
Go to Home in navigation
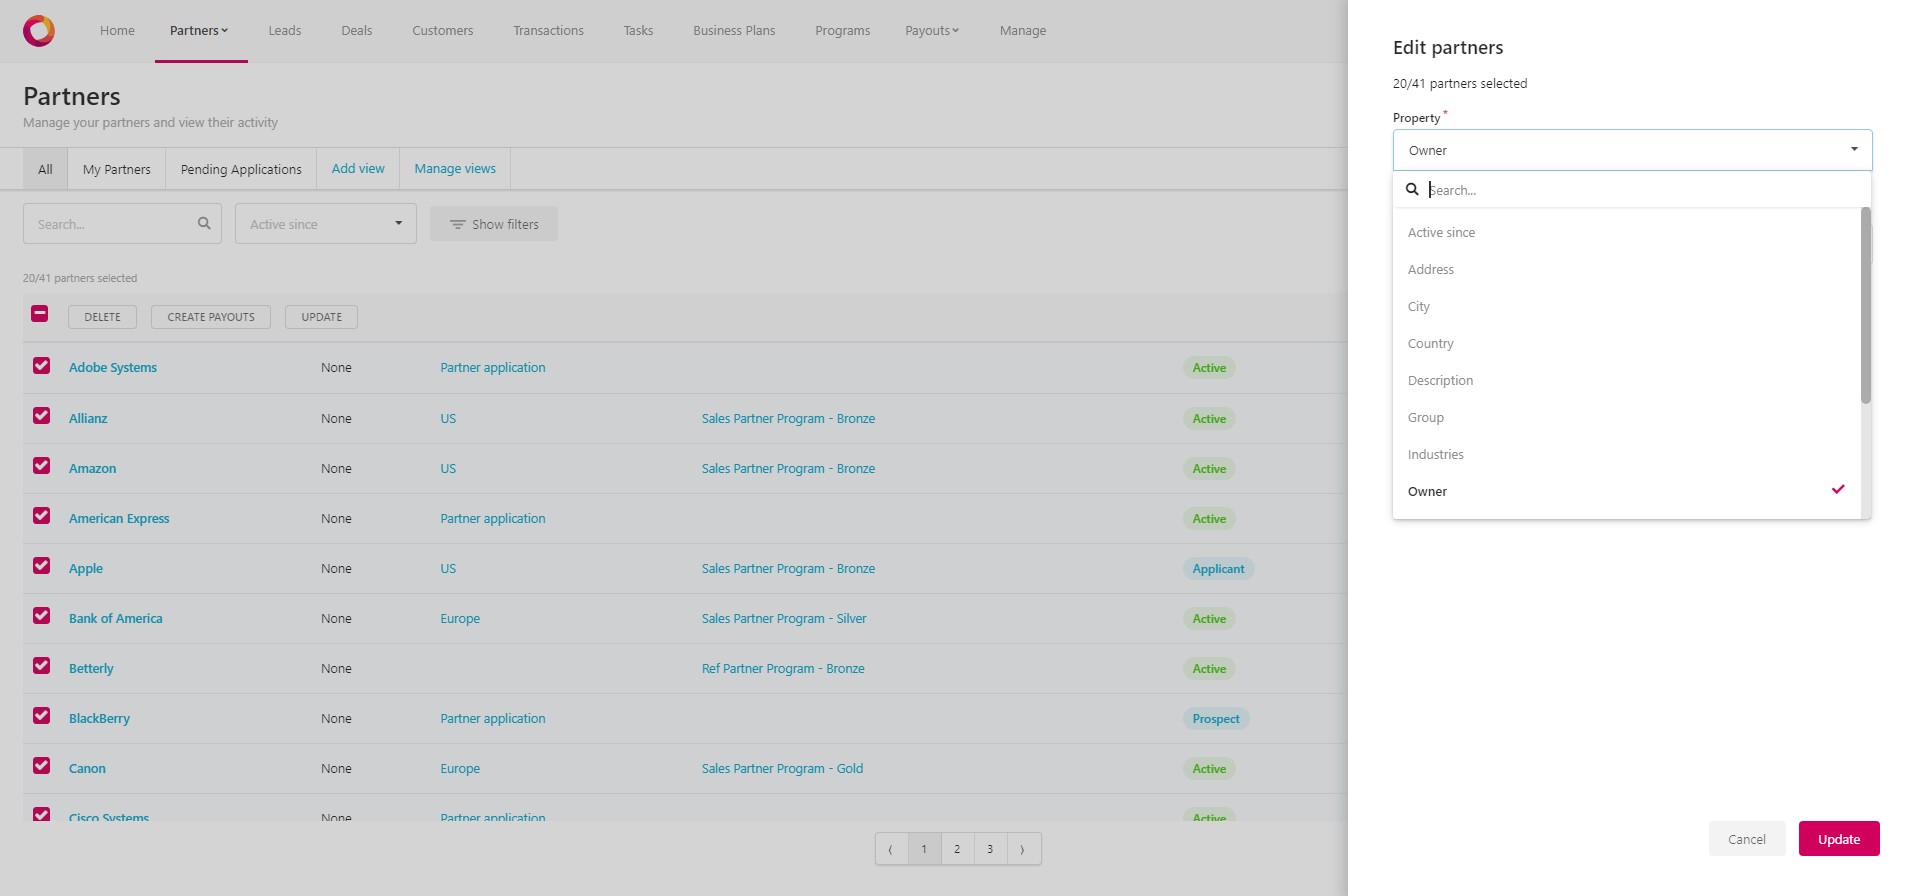point(117,31)
